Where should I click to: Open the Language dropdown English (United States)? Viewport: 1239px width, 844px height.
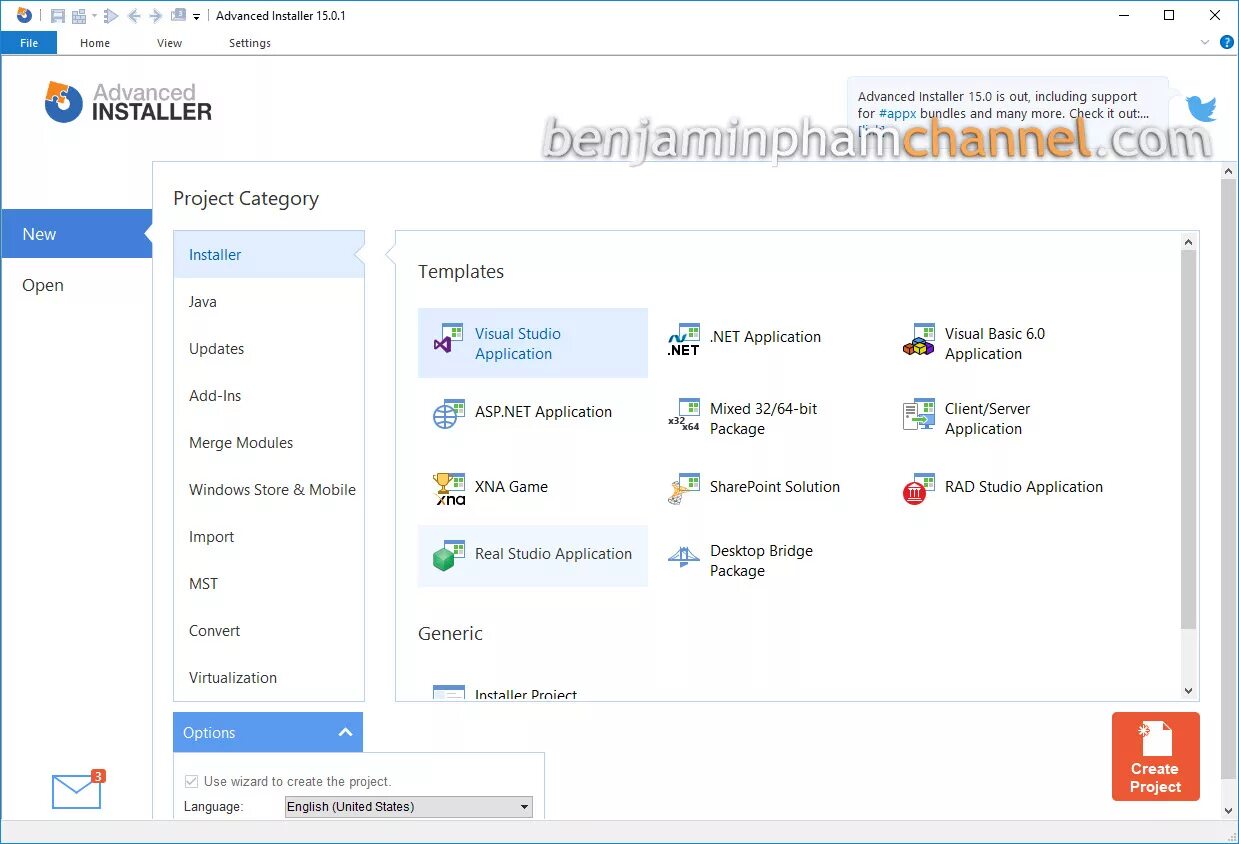coord(408,807)
